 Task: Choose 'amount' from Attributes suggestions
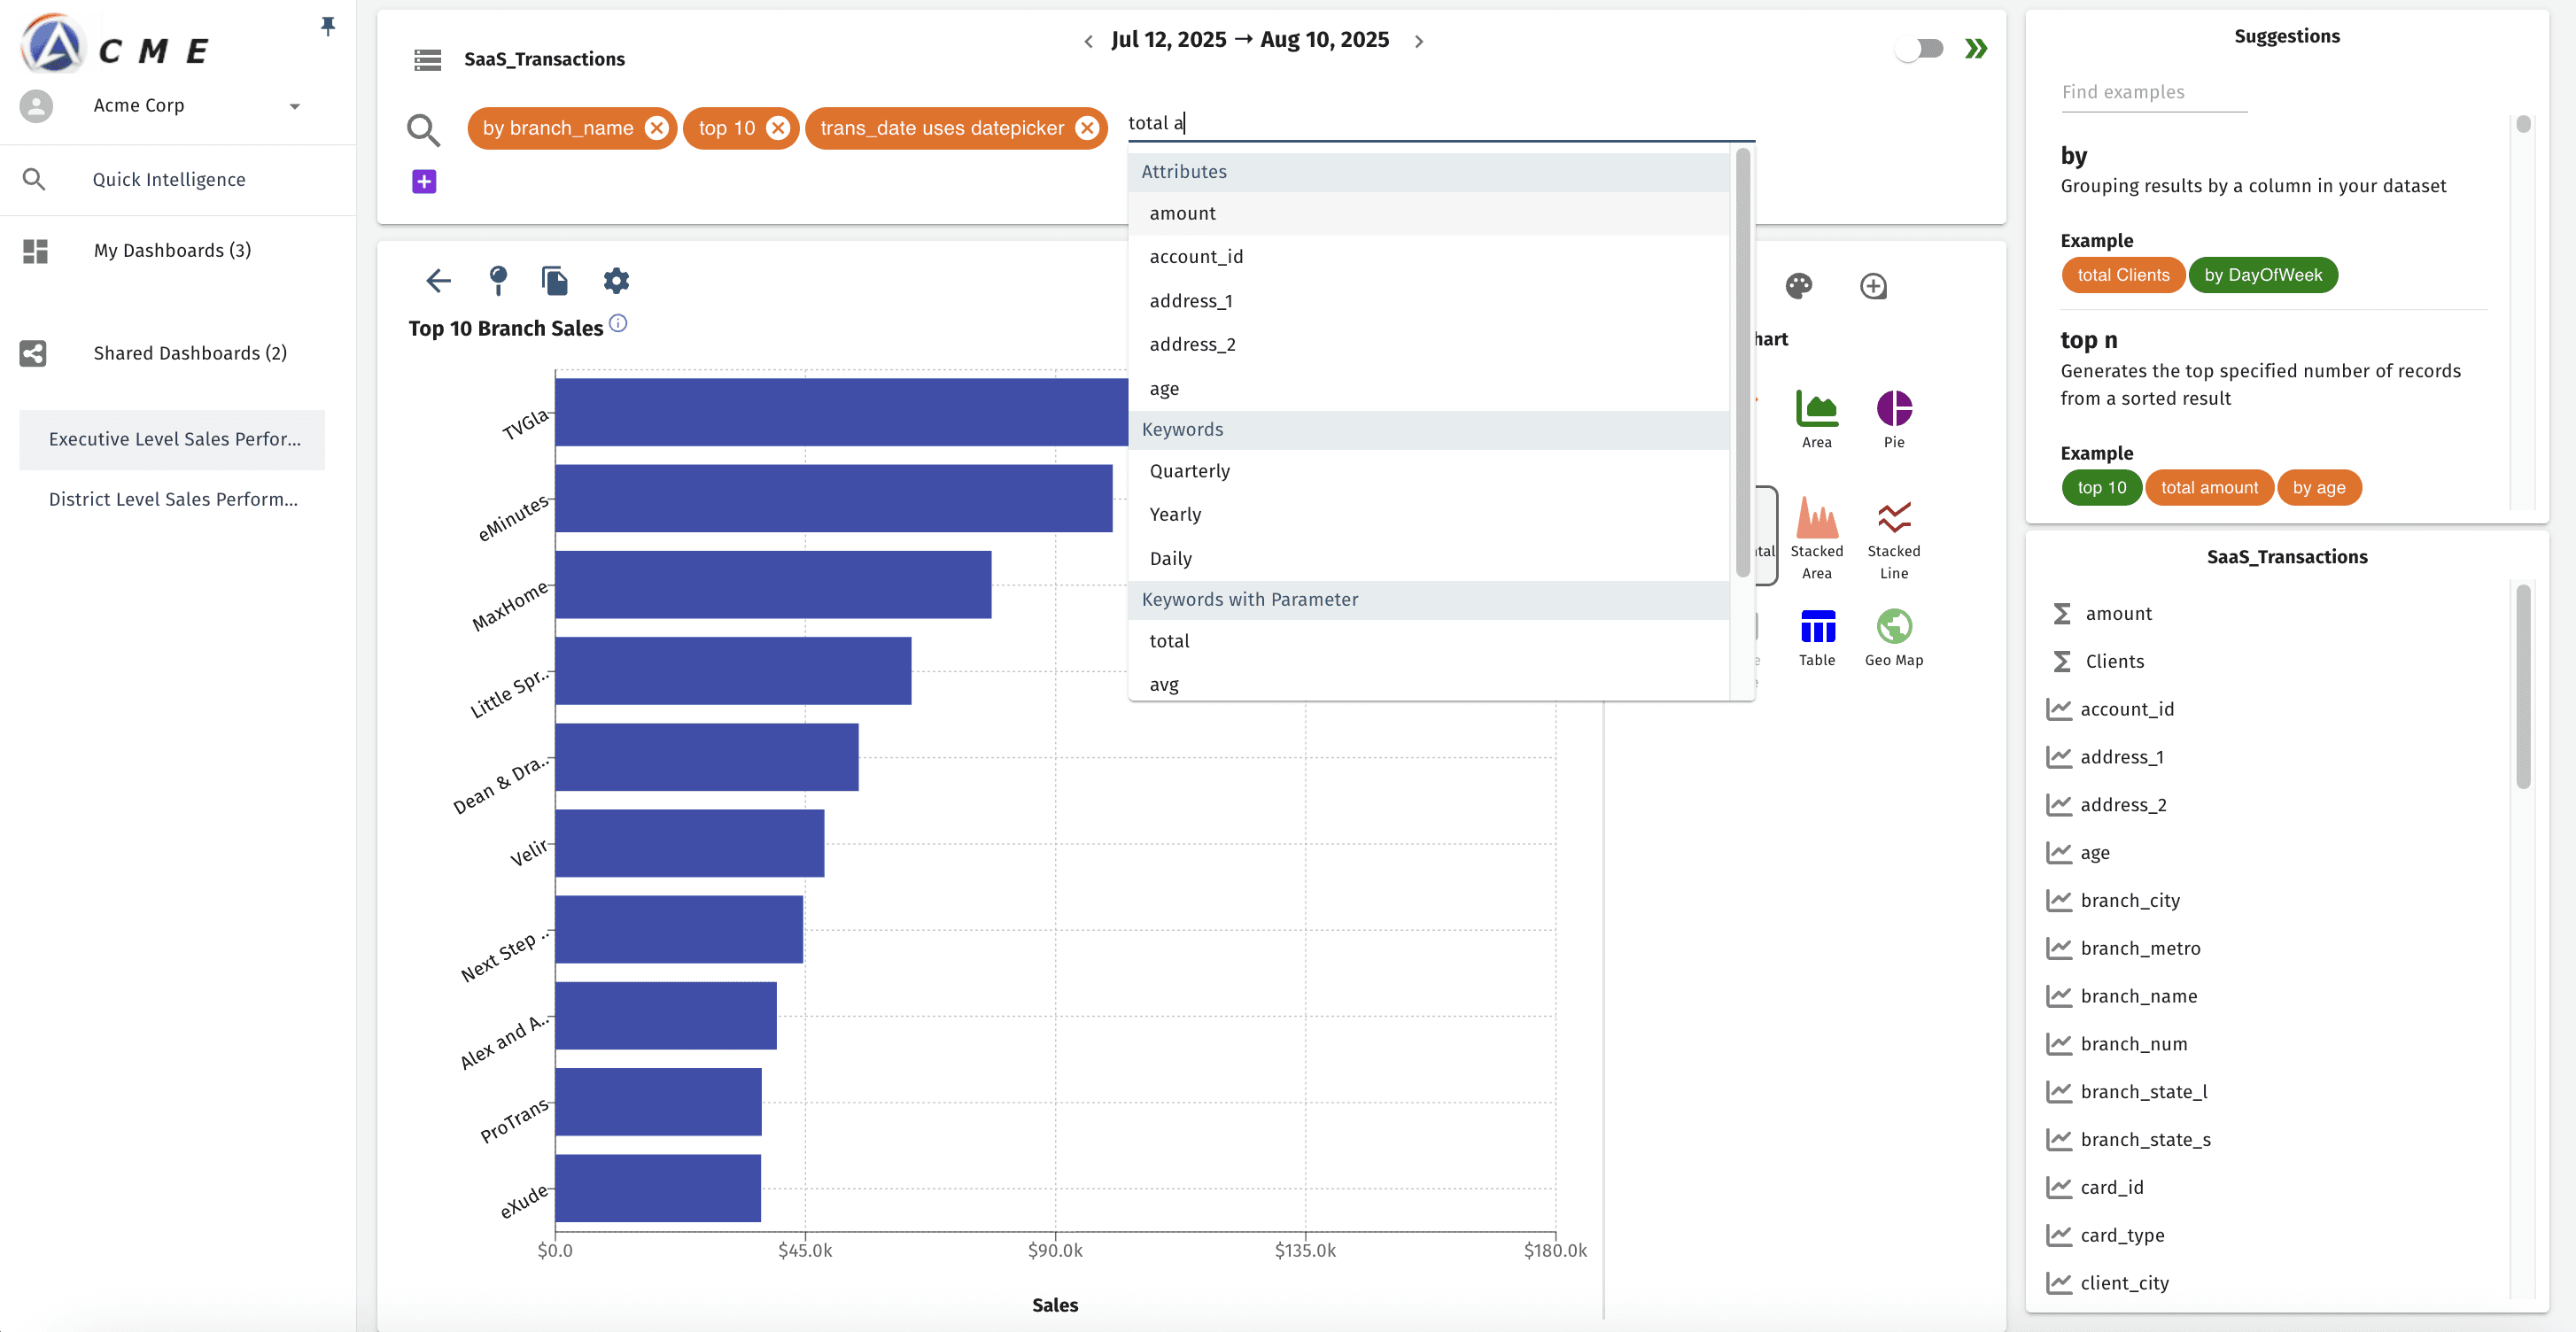coord(1182,213)
